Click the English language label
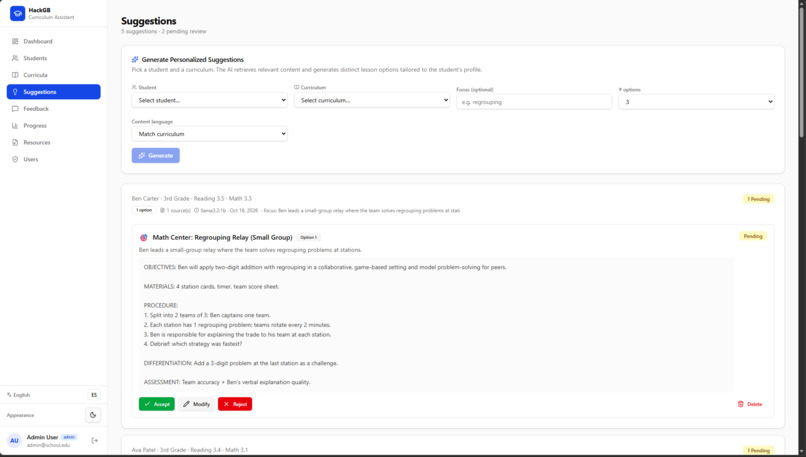The width and height of the screenshot is (806, 457). (22, 395)
